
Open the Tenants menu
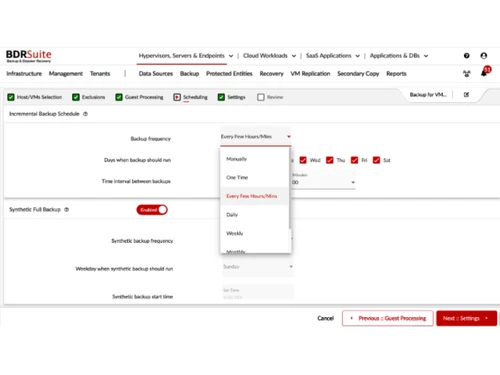click(x=100, y=74)
